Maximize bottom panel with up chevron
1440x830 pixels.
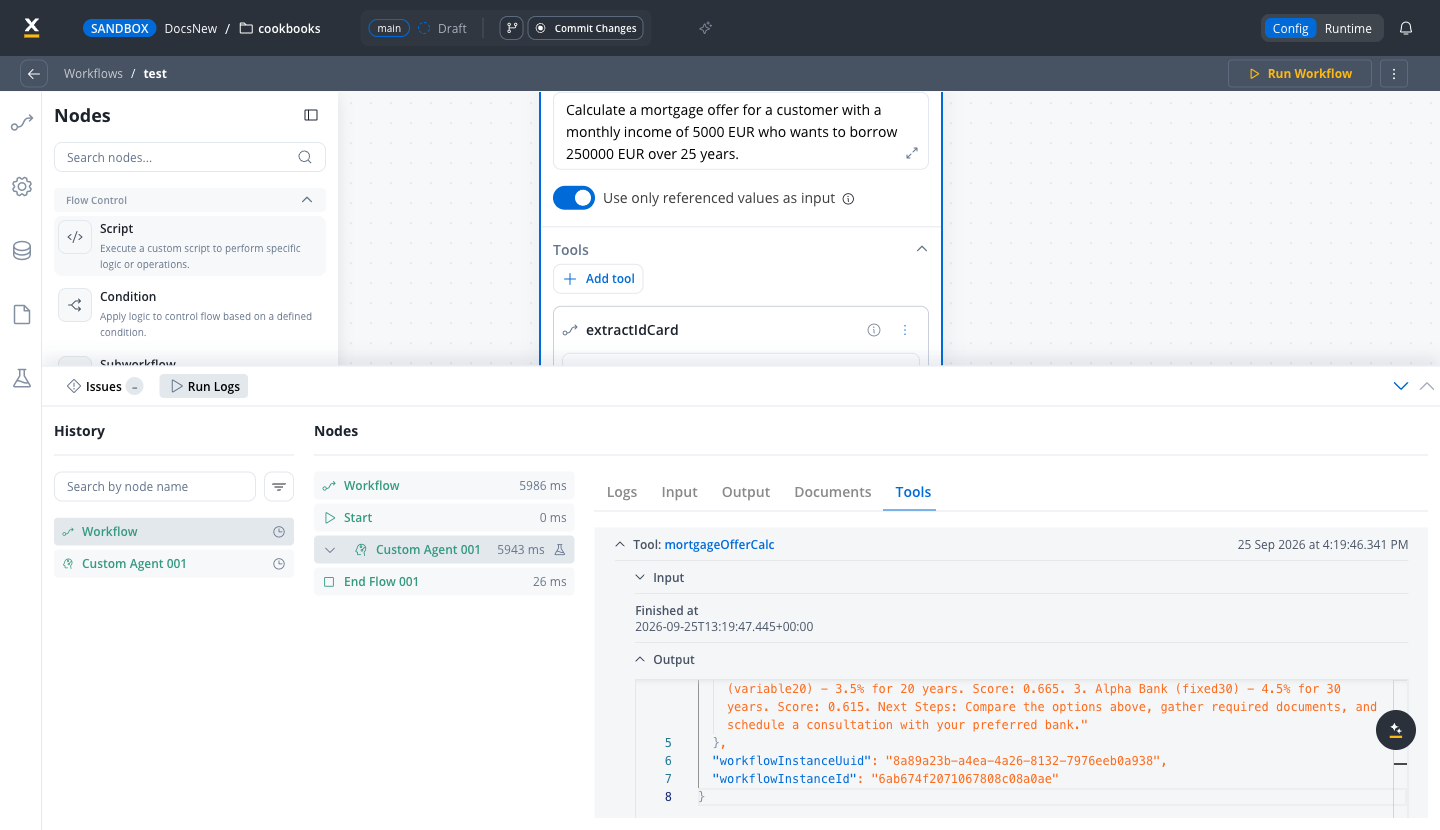[x=1427, y=386]
